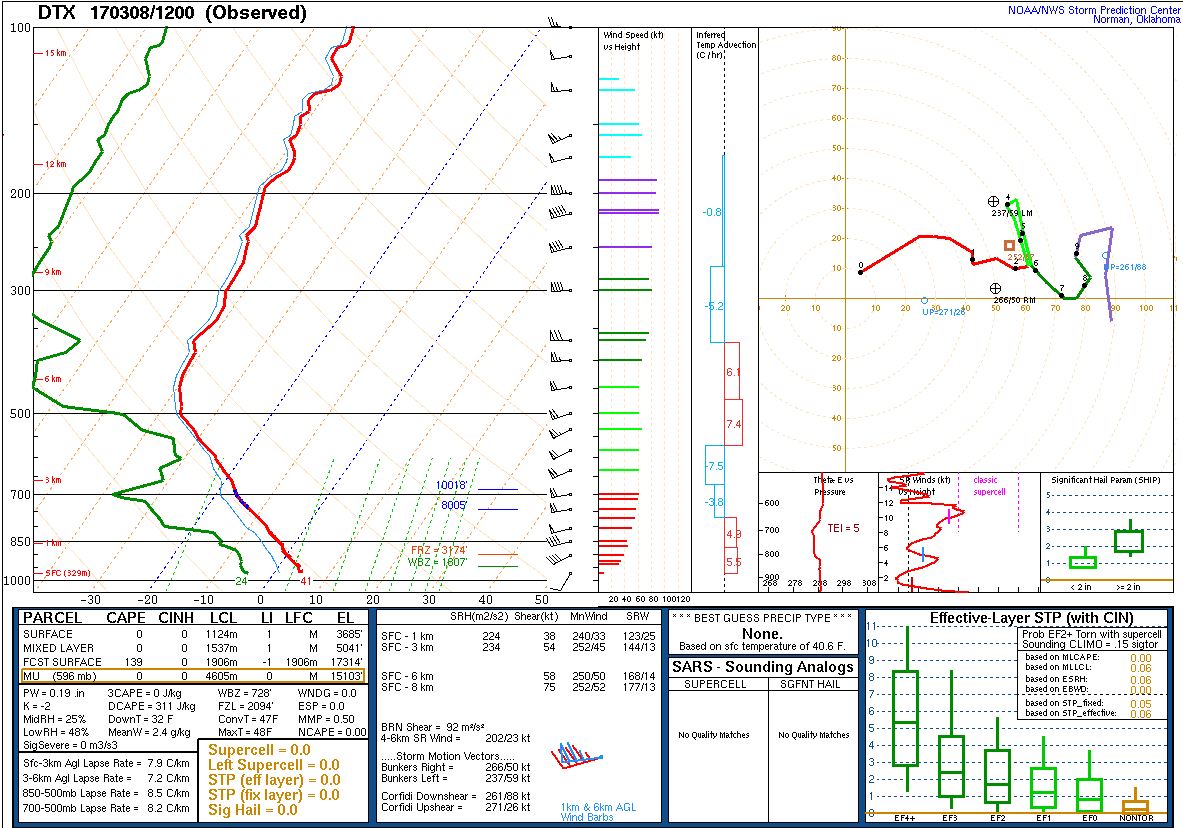Click the 'Bunkers Left = 237/59 kt' line

click(456, 778)
